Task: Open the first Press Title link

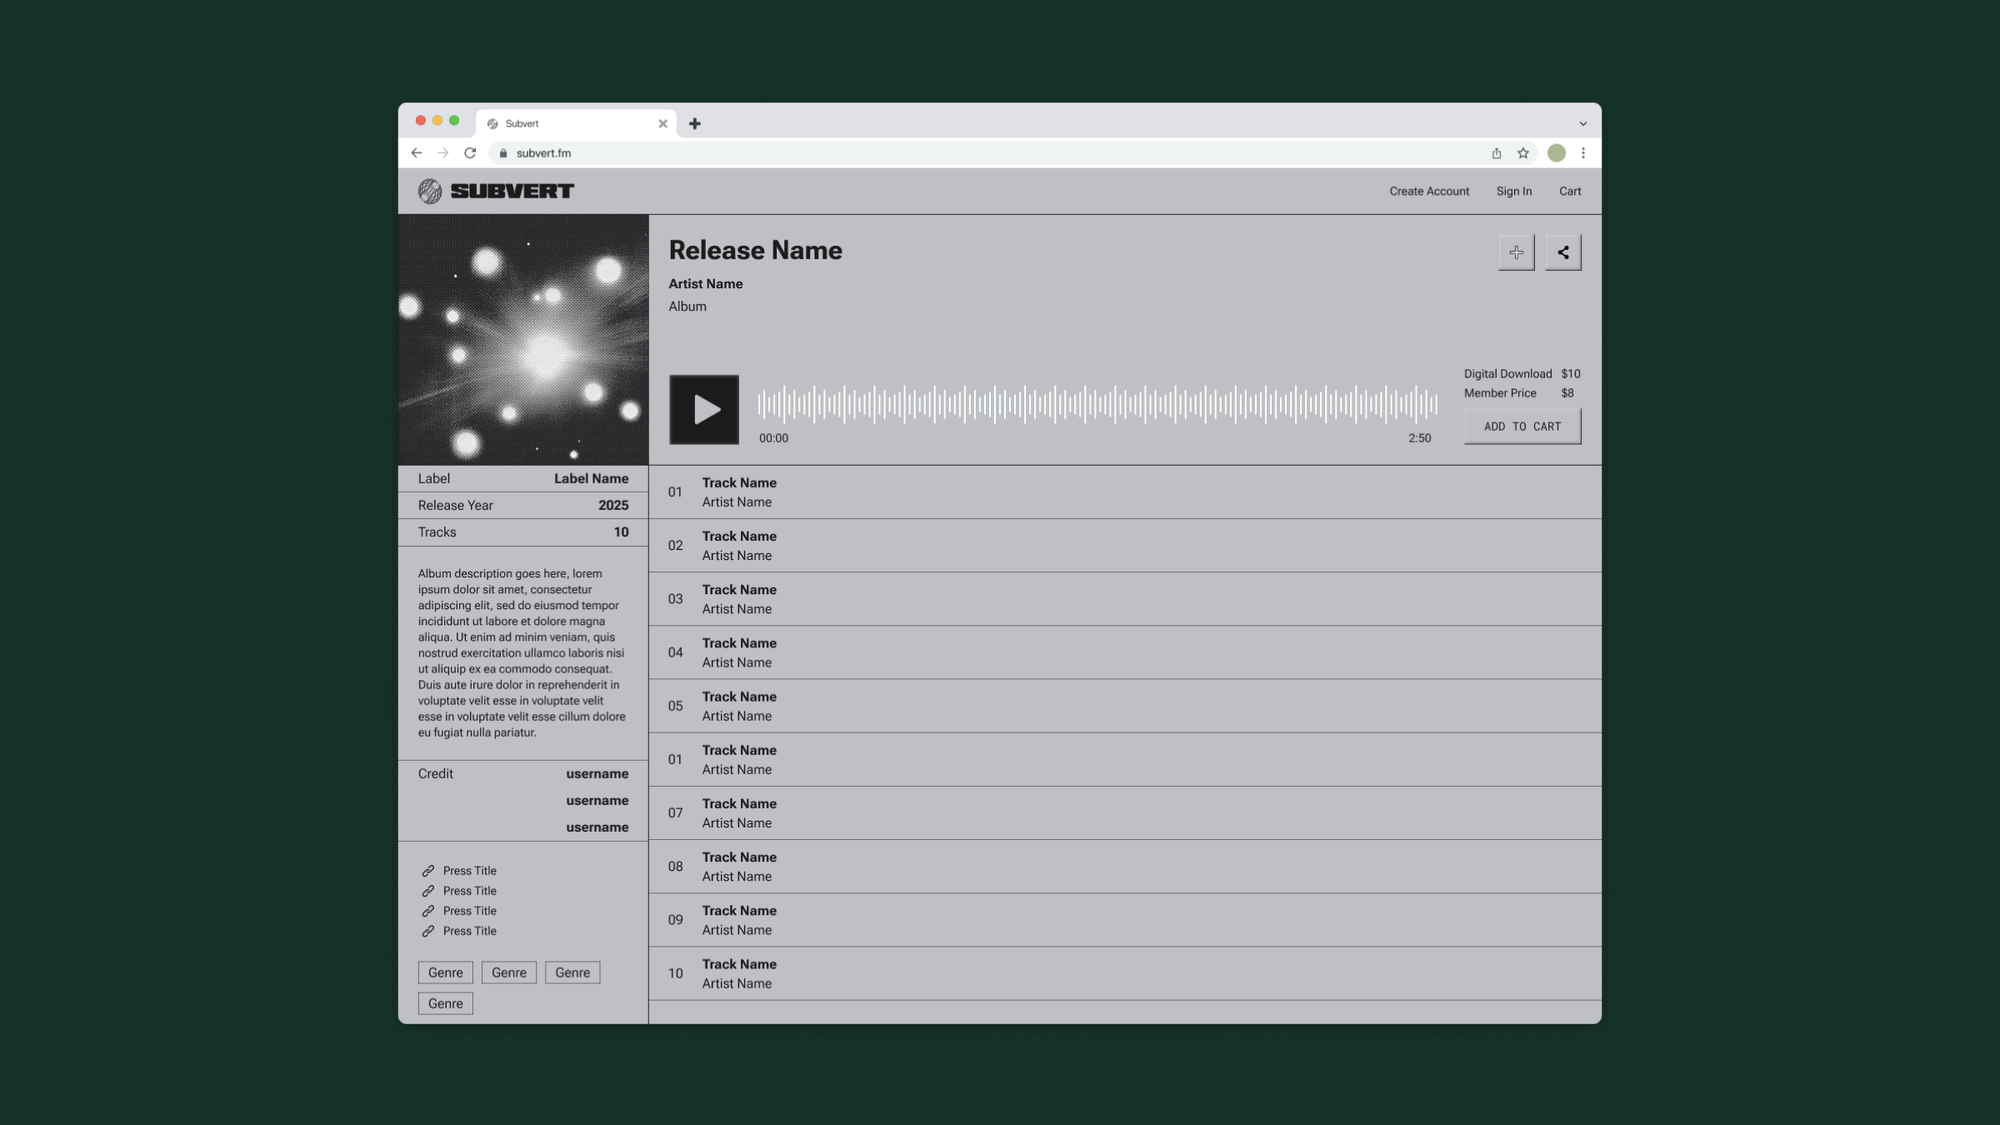Action: pyautogui.click(x=469, y=871)
